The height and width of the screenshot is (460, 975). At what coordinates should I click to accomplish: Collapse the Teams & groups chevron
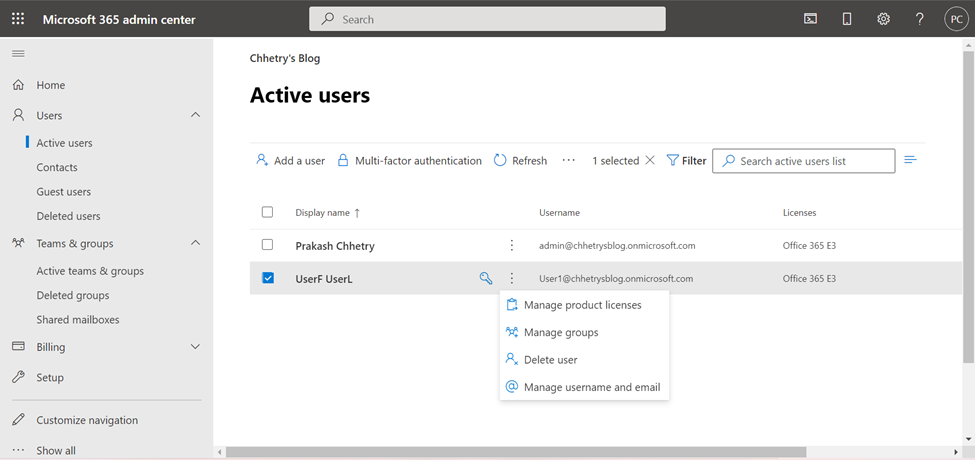(x=195, y=243)
